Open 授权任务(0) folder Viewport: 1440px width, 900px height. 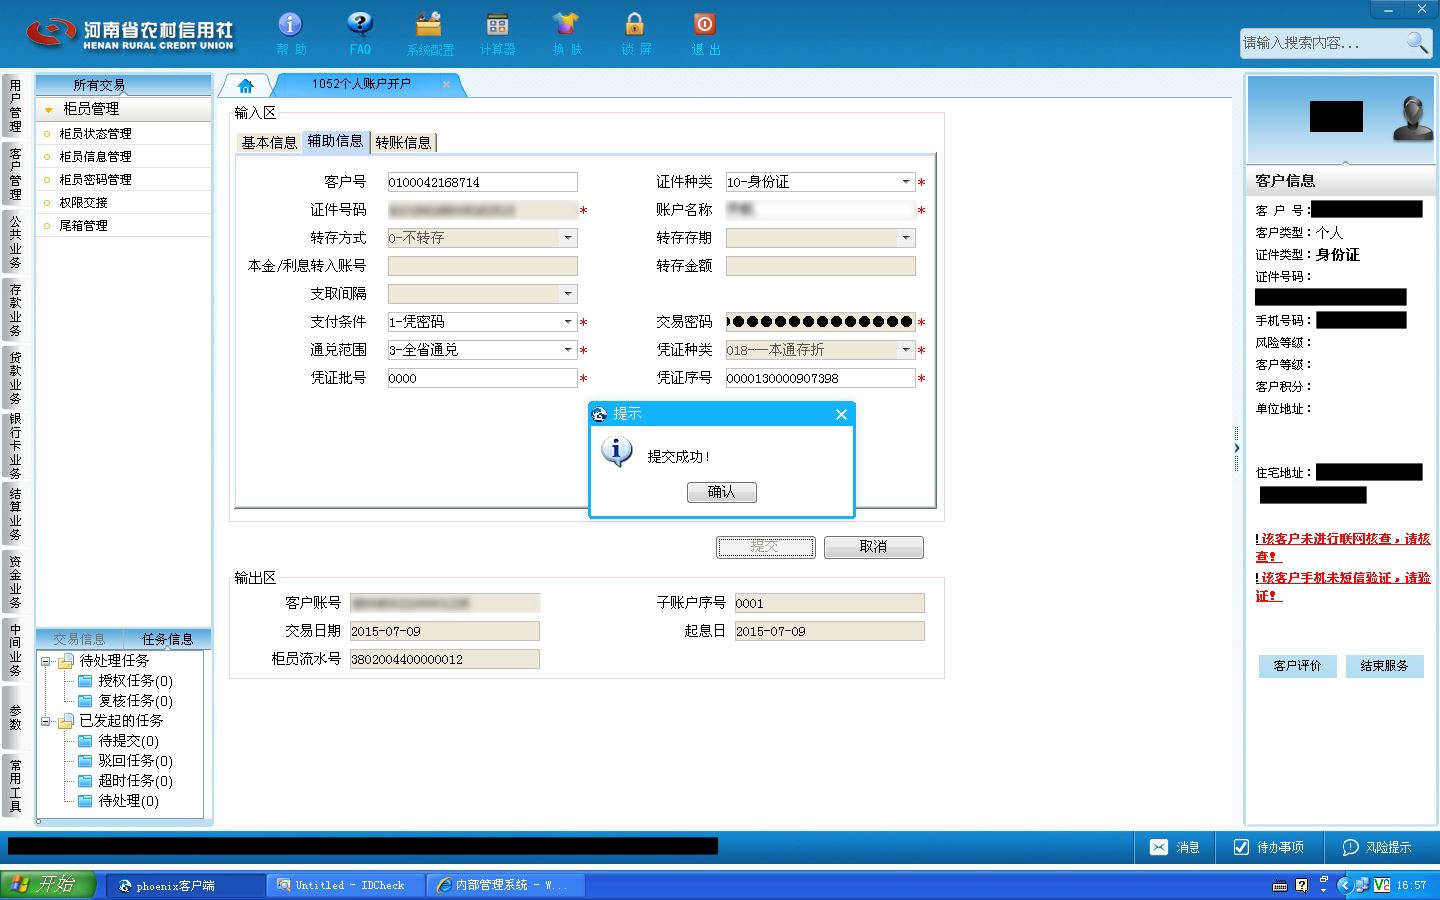[126, 681]
